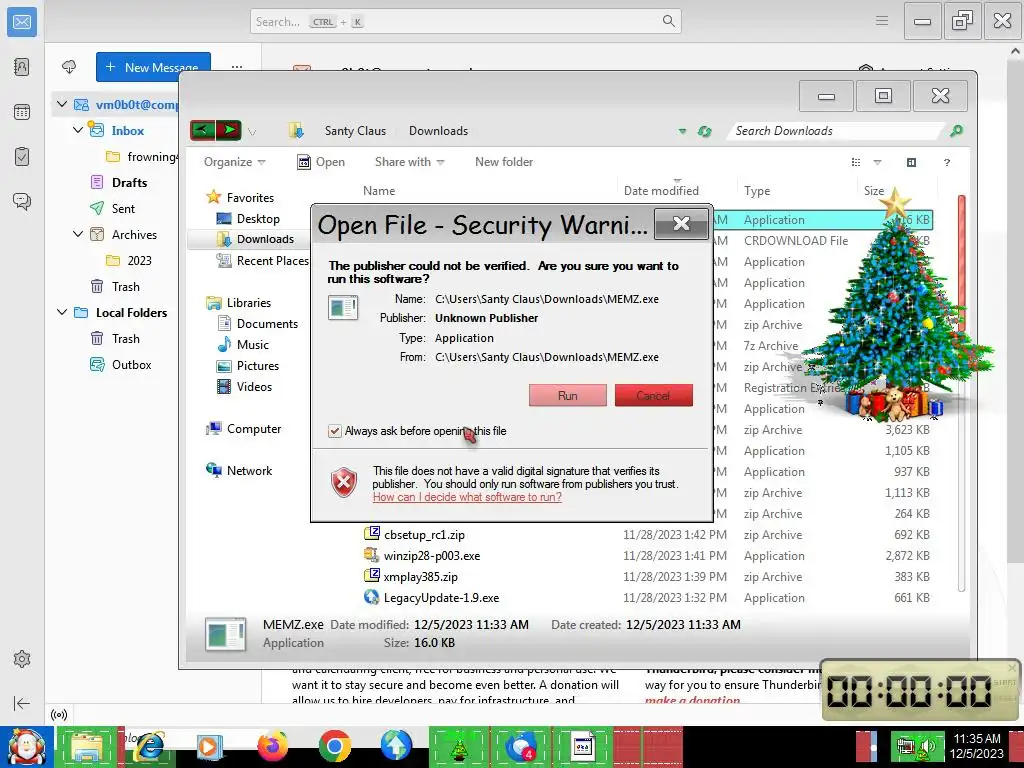Open Thunderbird Settings gear icon
The width and height of the screenshot is (1024, 768).
click(22, 659)
